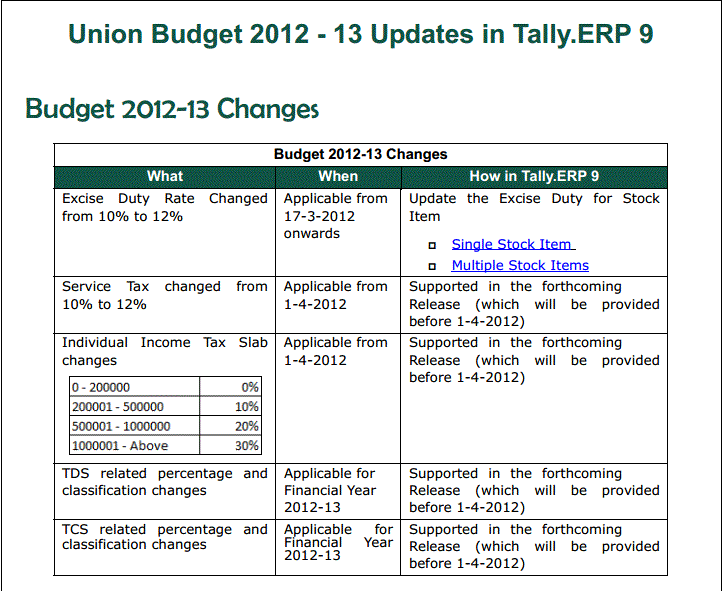Click the 'What' column header

pyautogui.click(x=165, y=177)
